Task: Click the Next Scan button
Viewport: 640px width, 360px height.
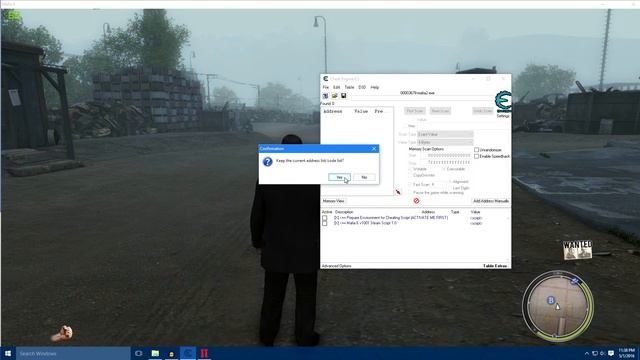Action: pyautogui.click(x=440, y=111)
